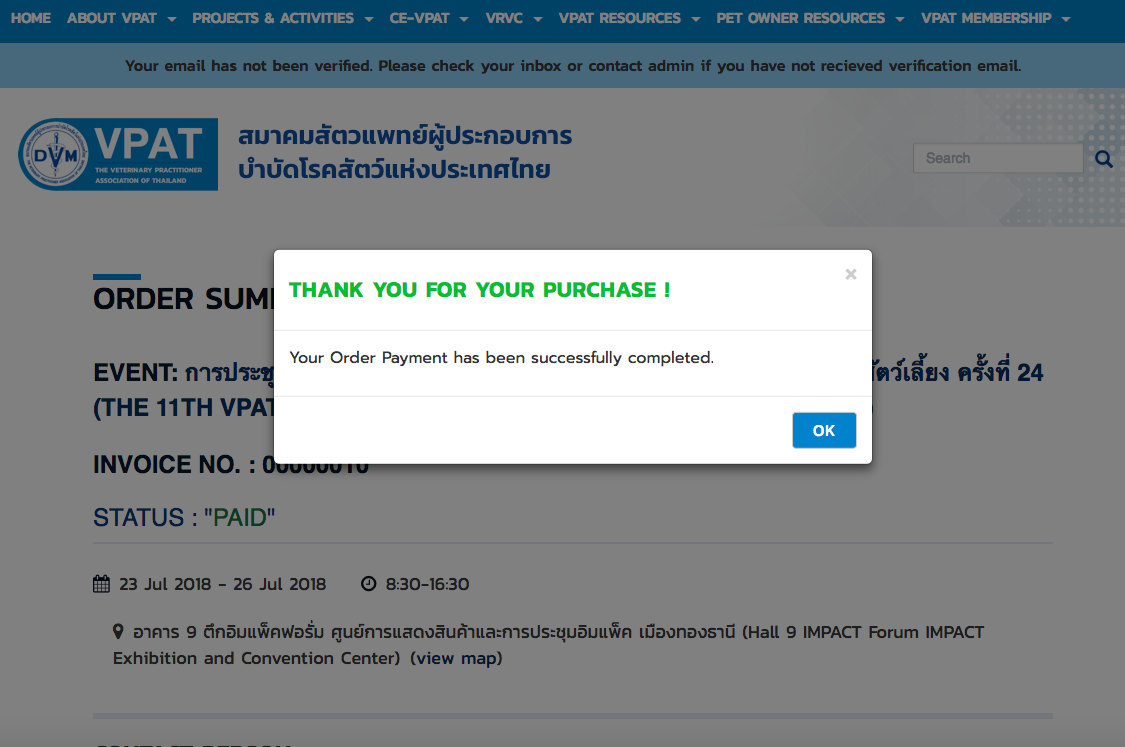Viewport: 1125px width, 747px height.
Task: Expand the ABOUT VPAT dropdown menu
Action: pyautogui.click(x=121, y=18)
